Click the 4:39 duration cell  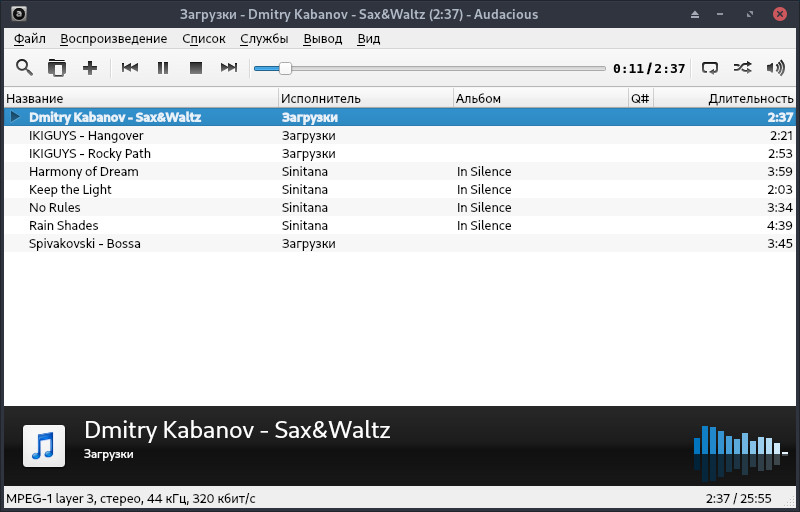click(x=780, y=225)
